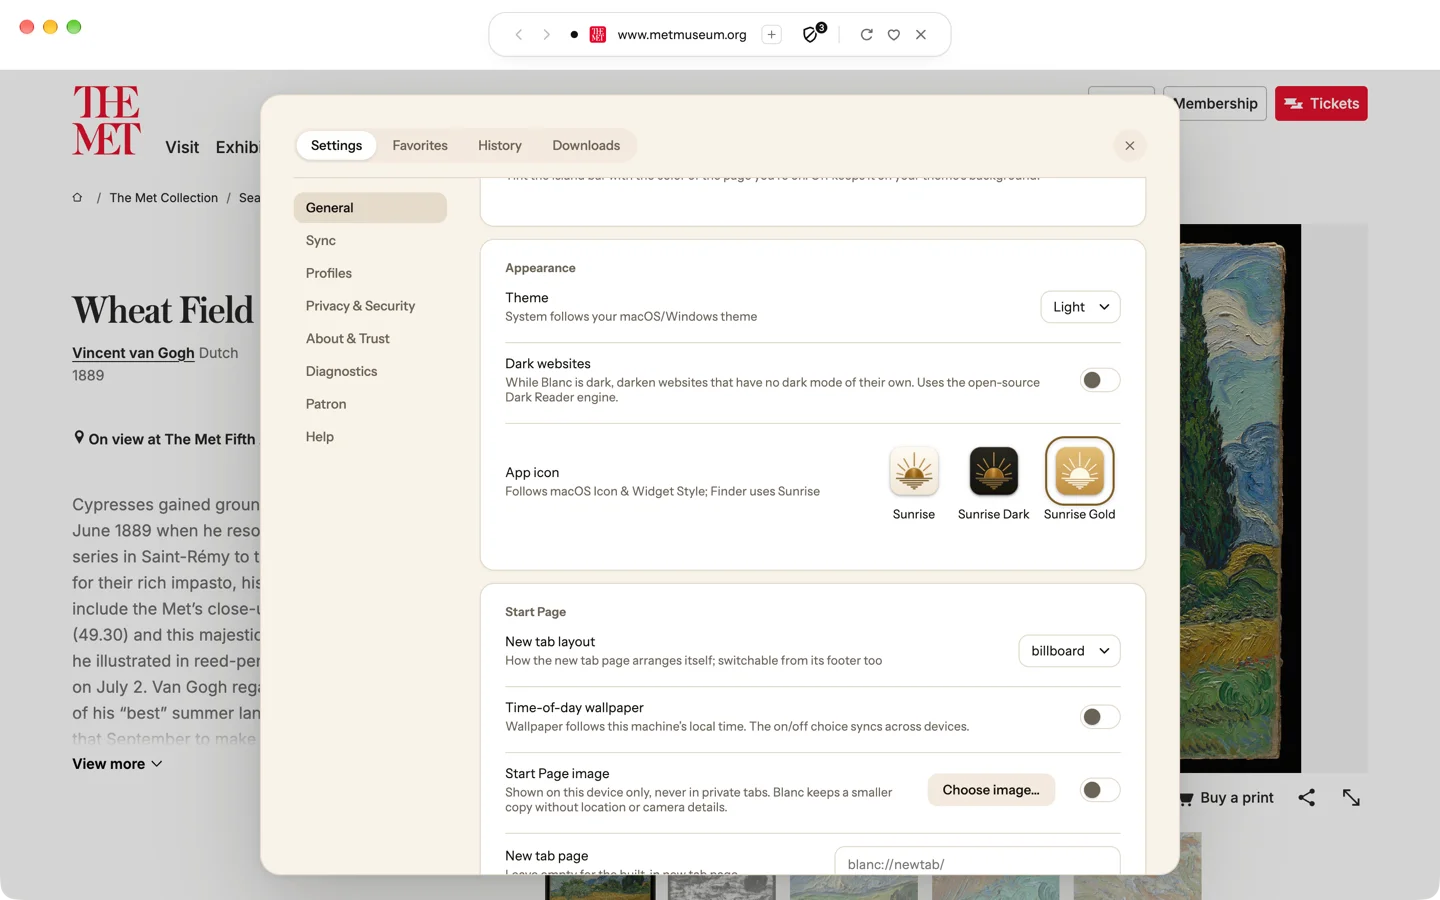Turn on Start Page image switch
The height and width of the screenshot is (900, 1440).
[1100, 790]
